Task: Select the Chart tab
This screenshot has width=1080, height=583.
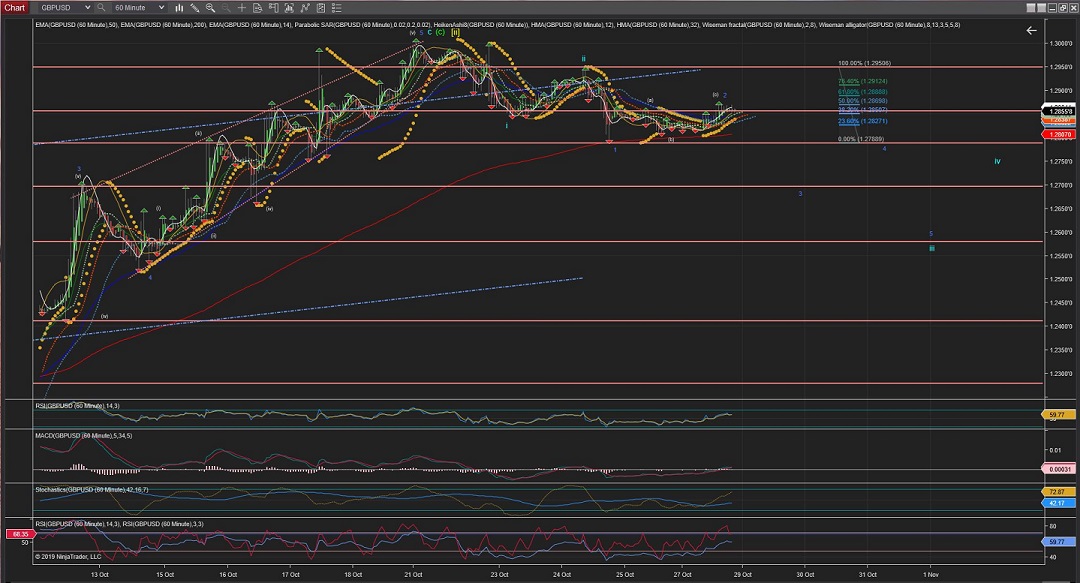Action: tap(15, 7)
